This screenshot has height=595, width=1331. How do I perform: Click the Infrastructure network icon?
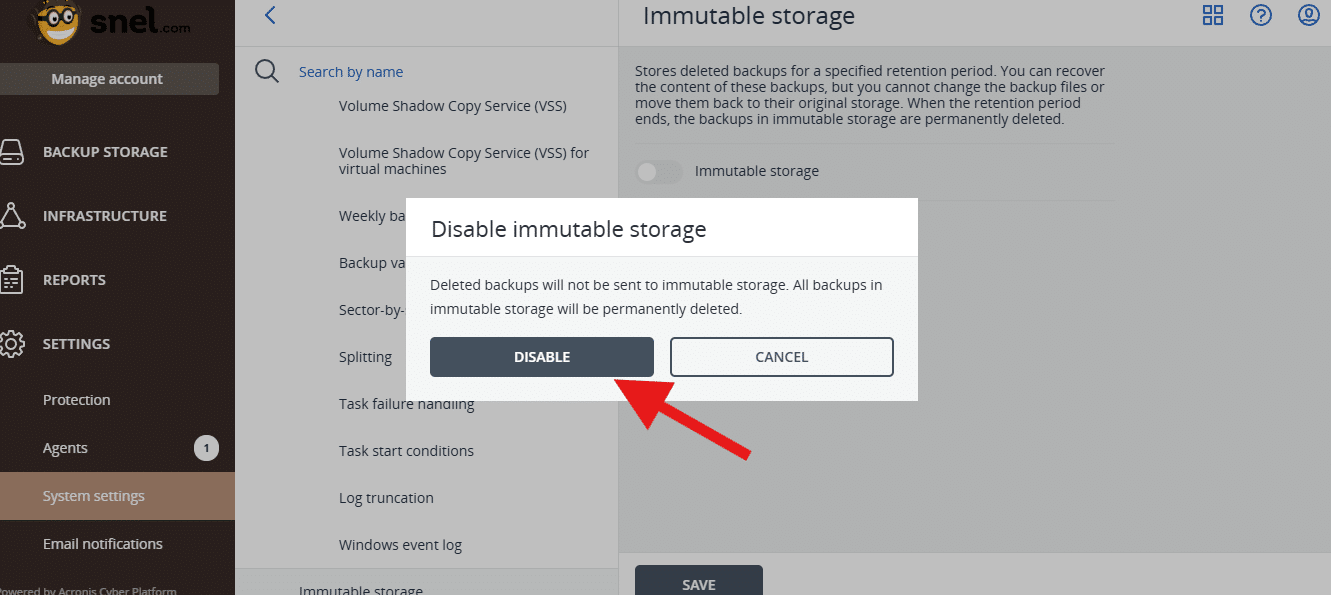pyautogui.click(x=11, y=216)
